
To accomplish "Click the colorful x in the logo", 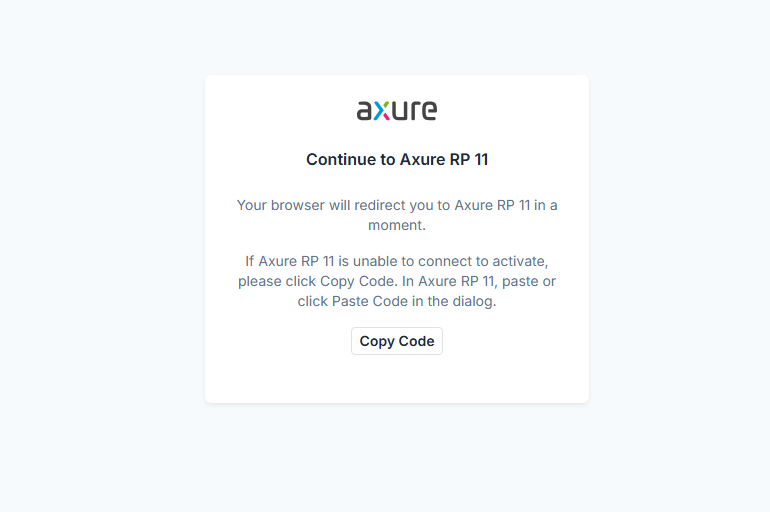I will tap(381, 111).
